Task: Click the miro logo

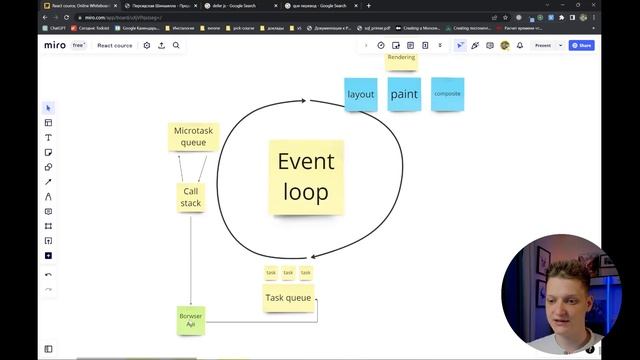Action: 55,45
